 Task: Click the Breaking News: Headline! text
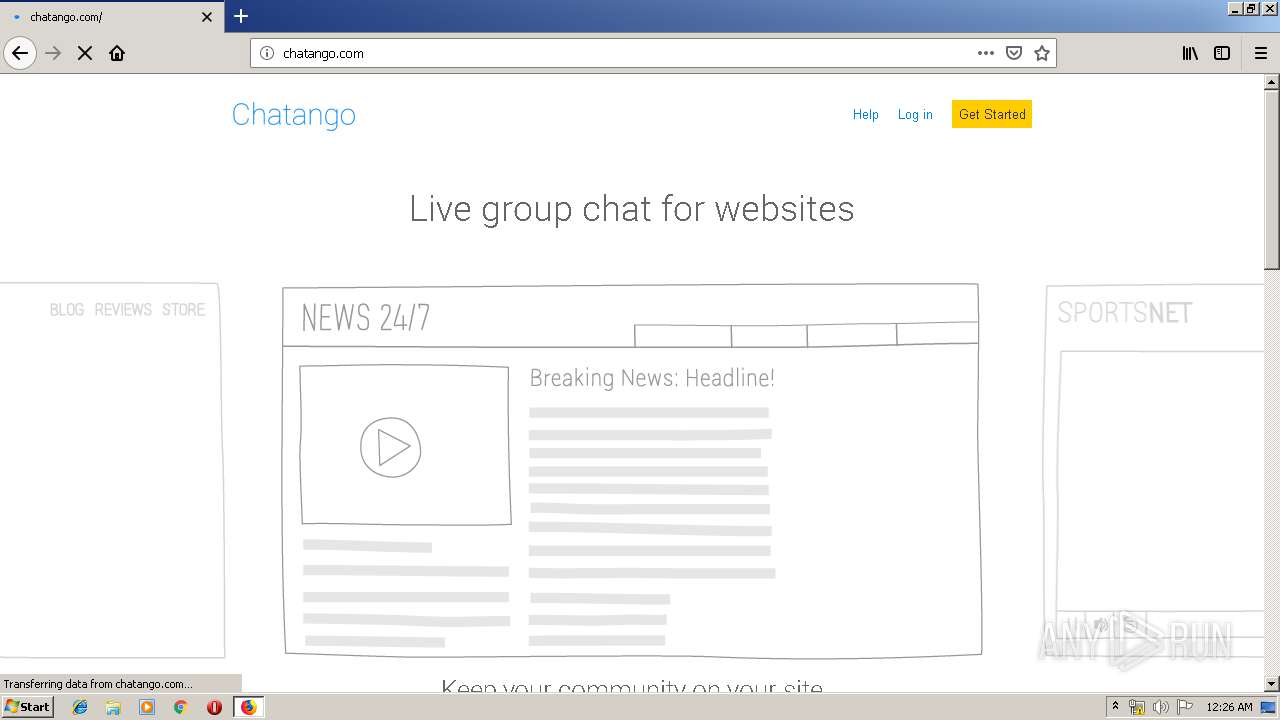[652, 378]
